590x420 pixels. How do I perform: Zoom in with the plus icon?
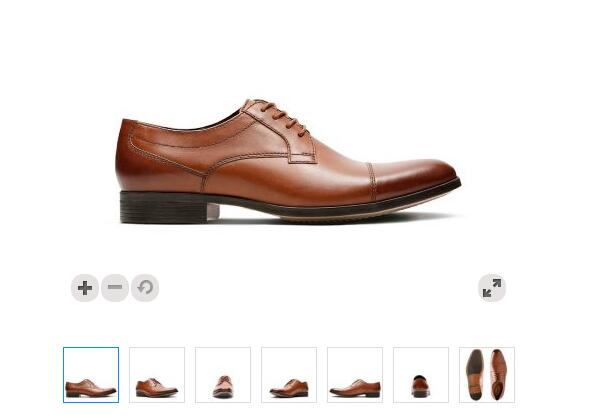coord(85,288)
